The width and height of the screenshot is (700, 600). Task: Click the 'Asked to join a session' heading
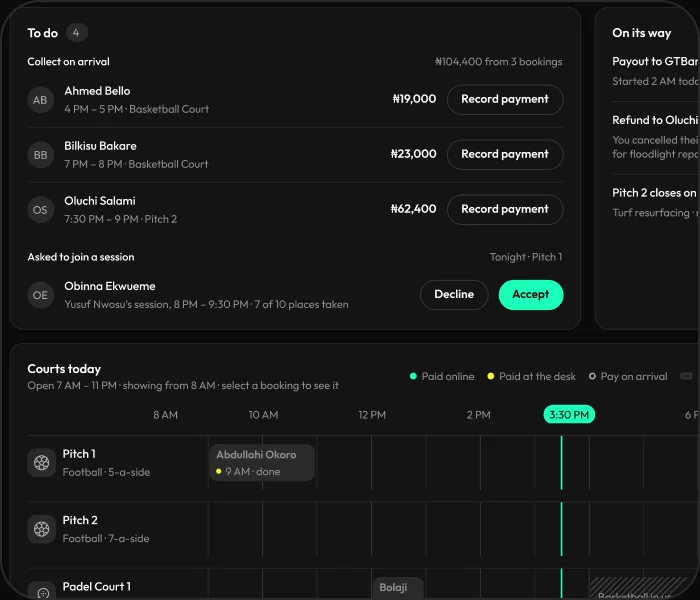point(81,257)
